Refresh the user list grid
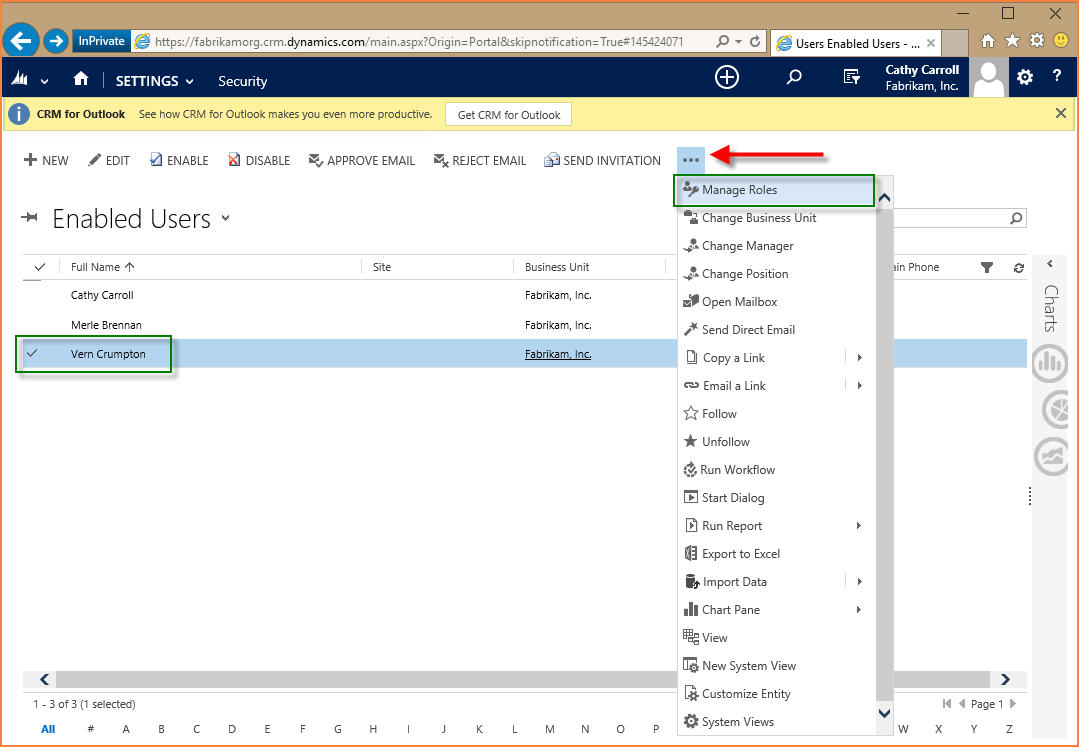Viewport: 1079px width, 747px height. pos(1019,268)
